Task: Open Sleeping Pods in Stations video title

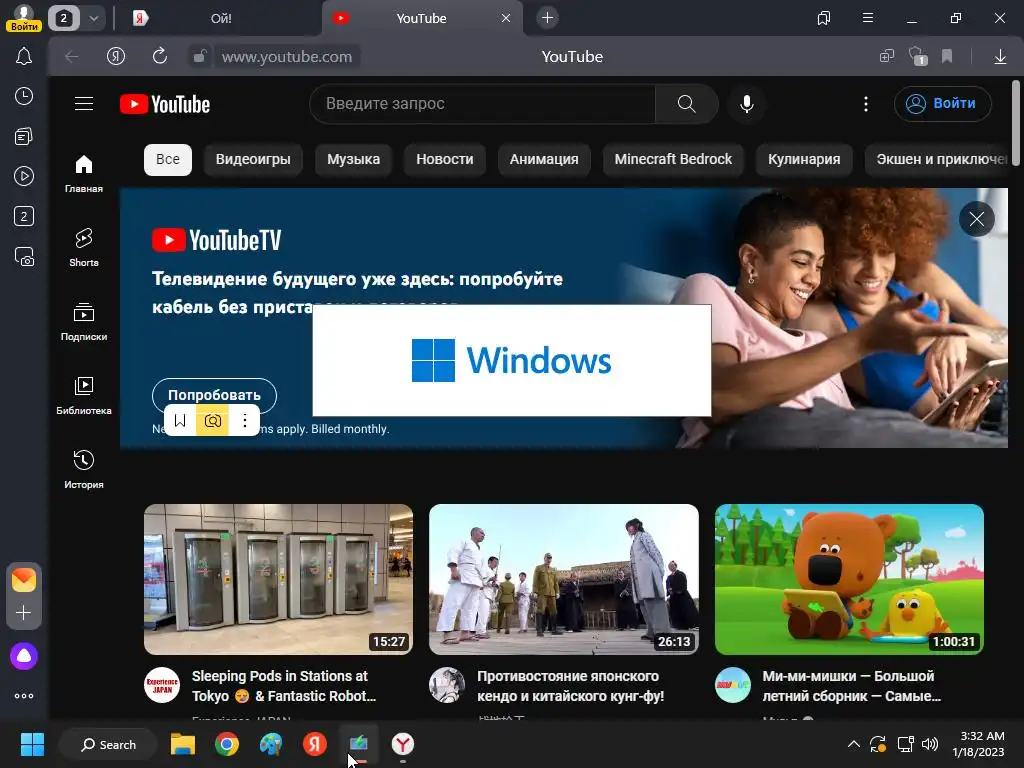Action: (283, 686)
